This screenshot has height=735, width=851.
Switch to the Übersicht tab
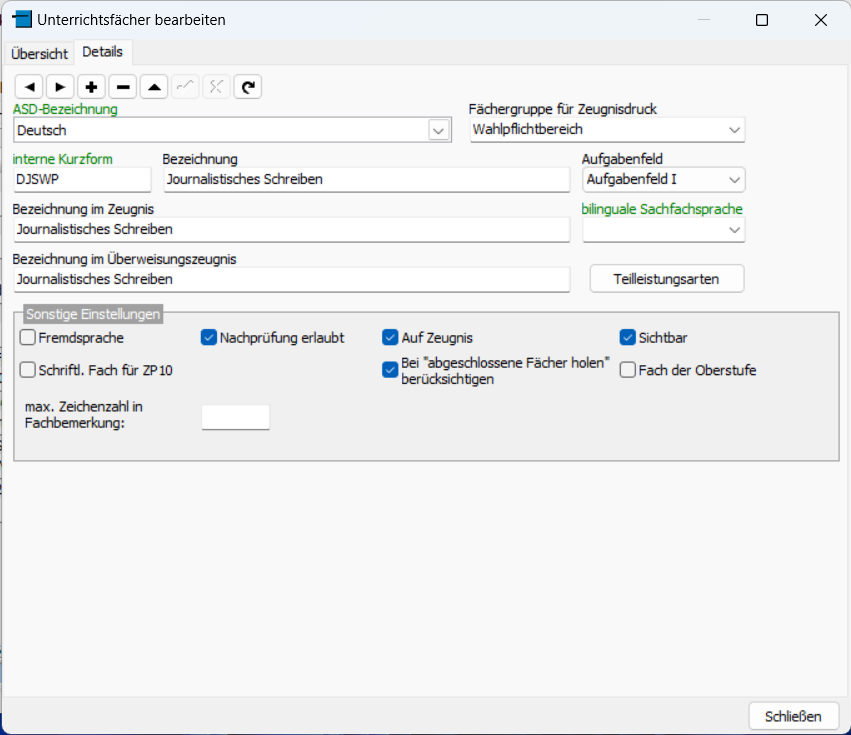pyautogui.click(x=39, y=54)
